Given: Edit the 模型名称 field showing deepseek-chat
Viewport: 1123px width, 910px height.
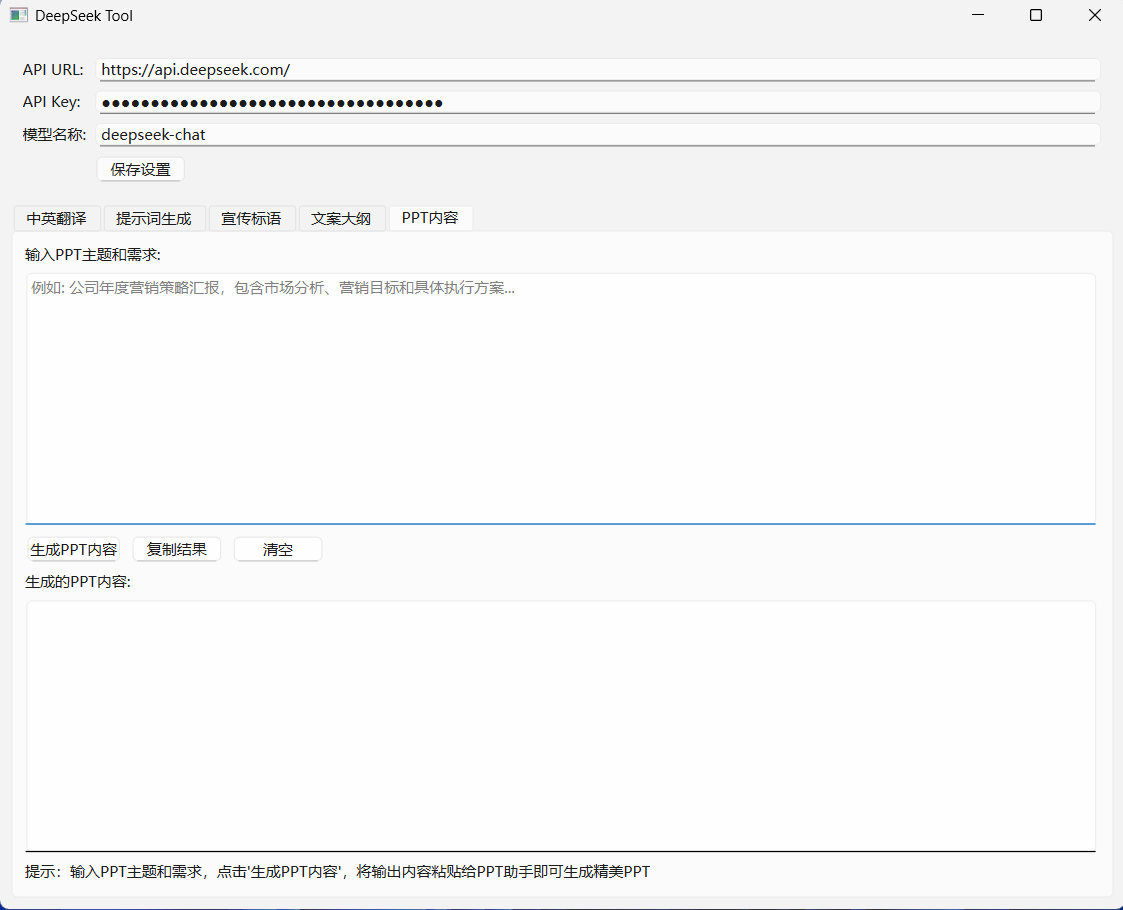Looking at the screenshot, I should 598,135.
